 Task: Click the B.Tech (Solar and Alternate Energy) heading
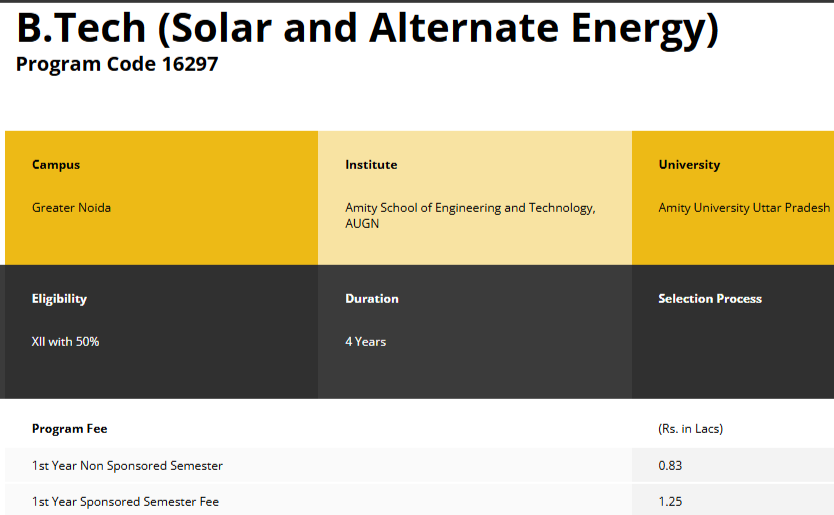(367, 28)
